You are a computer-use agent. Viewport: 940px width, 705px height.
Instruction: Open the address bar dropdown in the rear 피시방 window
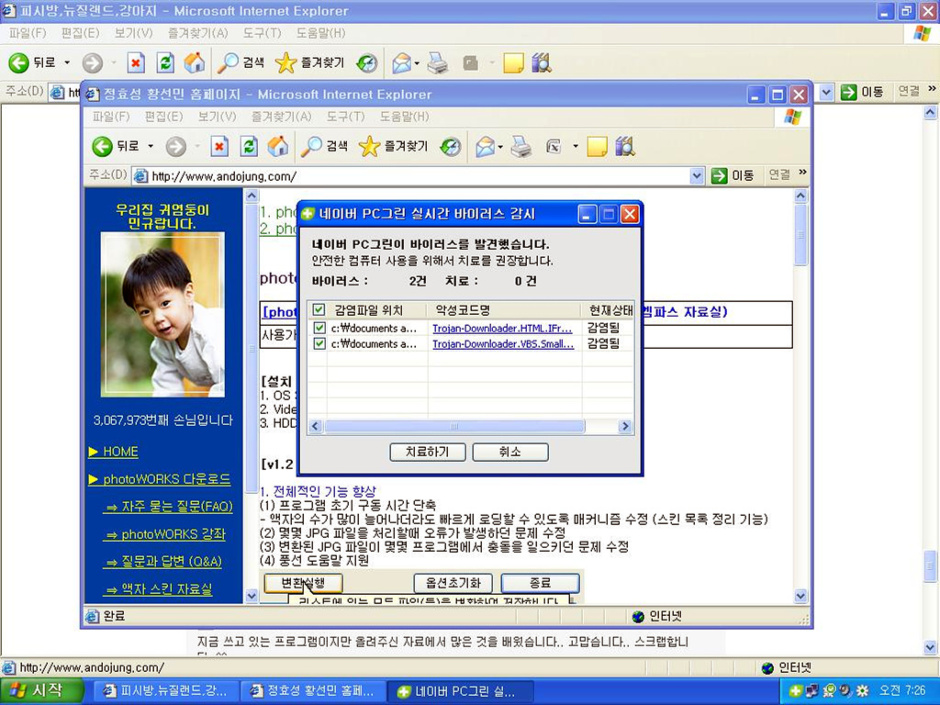(827, 92)
